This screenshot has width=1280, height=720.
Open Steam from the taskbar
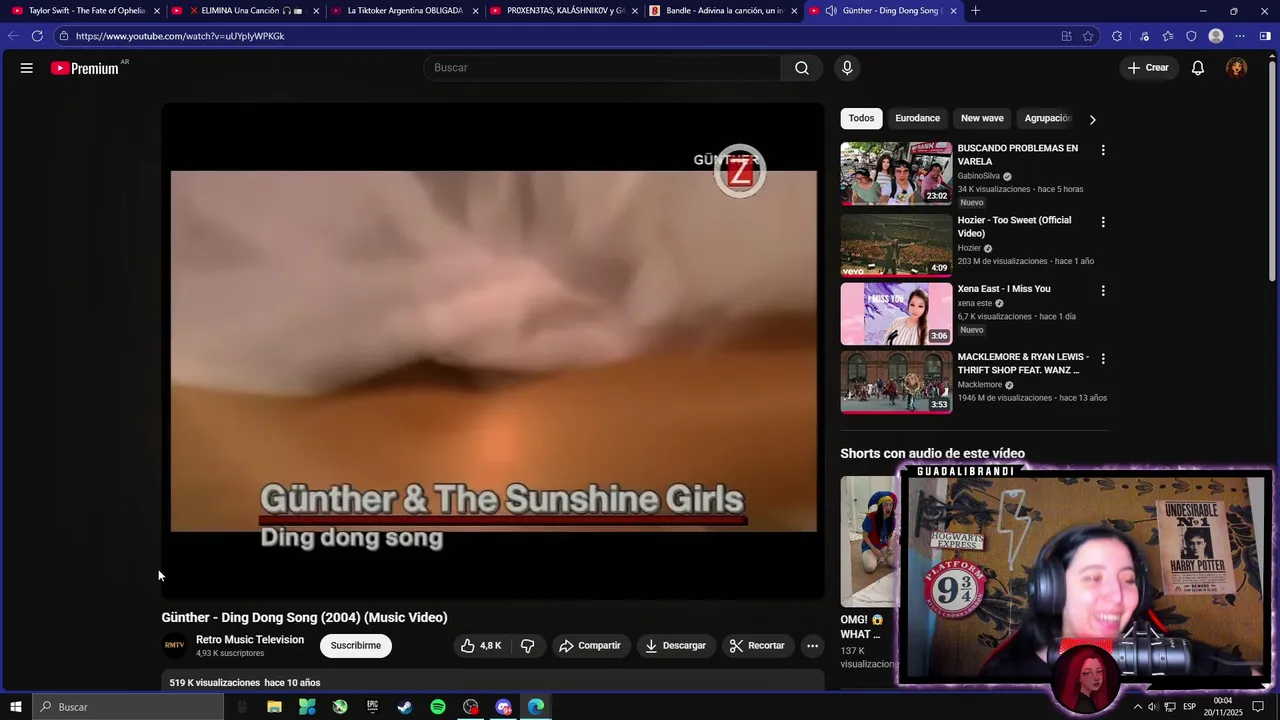pyautogui.click(x=405, y=707)
